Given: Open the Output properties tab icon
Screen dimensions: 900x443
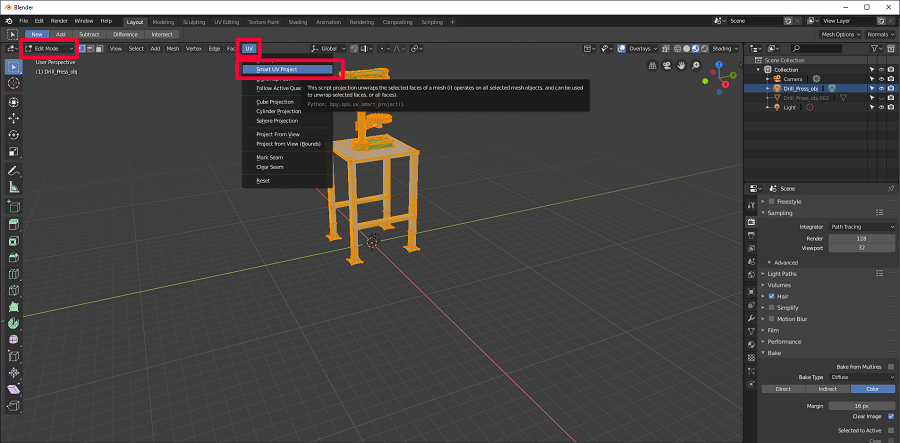Looking at the screenshot, I should [x=751, y=235].
